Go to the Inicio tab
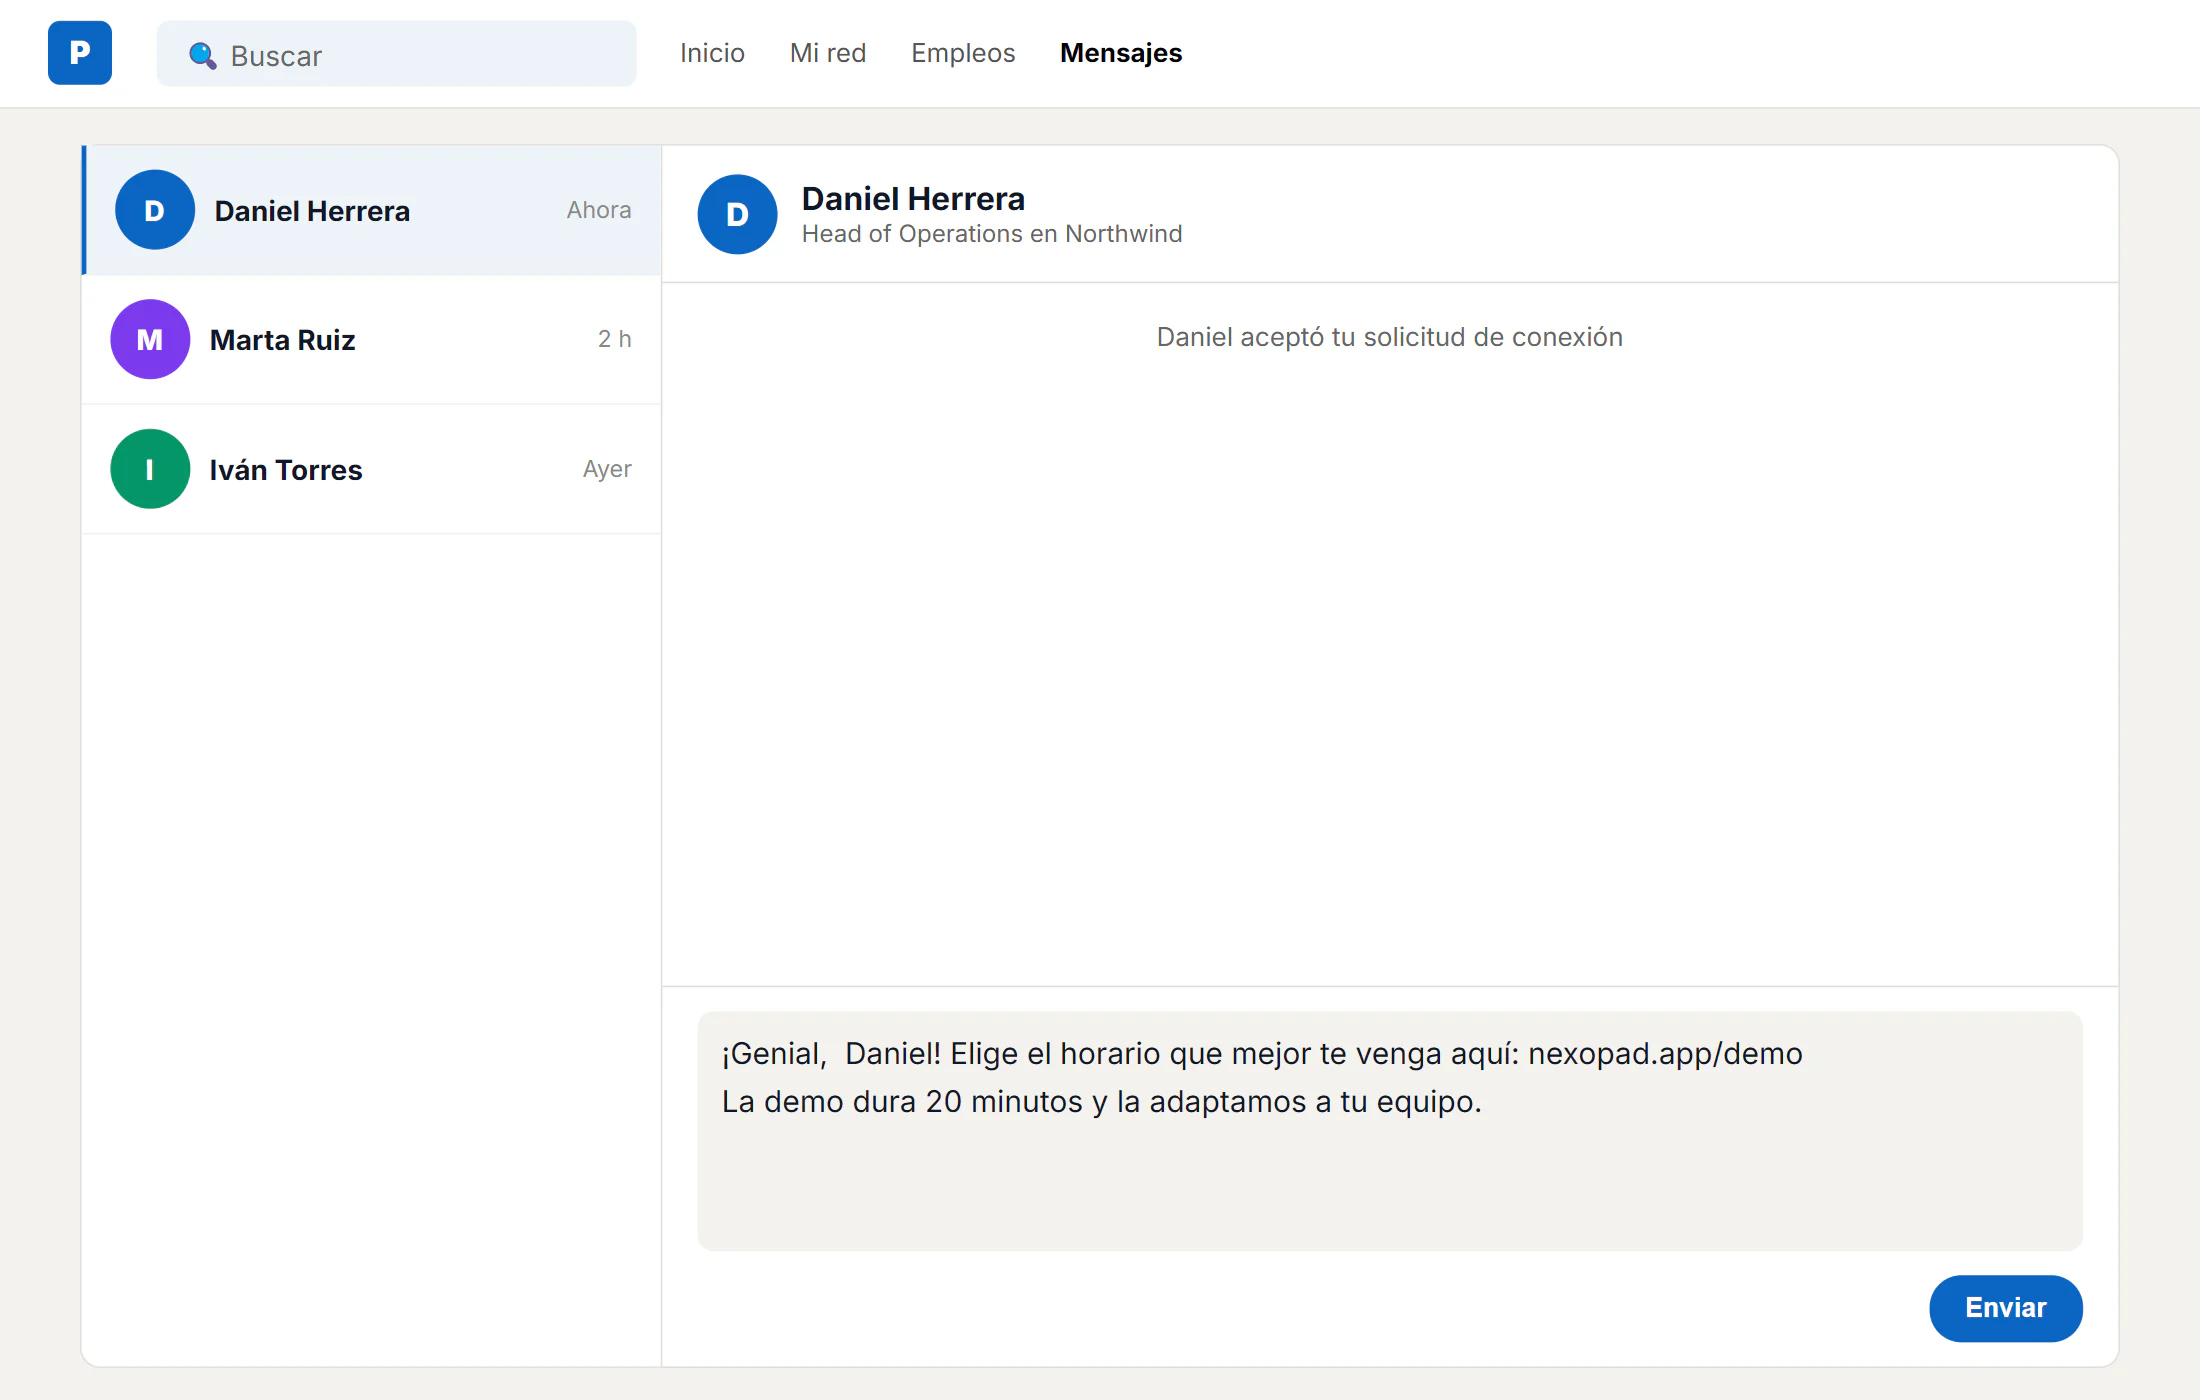Viewport: 2200px width, 1400px height. coord(712,53)
